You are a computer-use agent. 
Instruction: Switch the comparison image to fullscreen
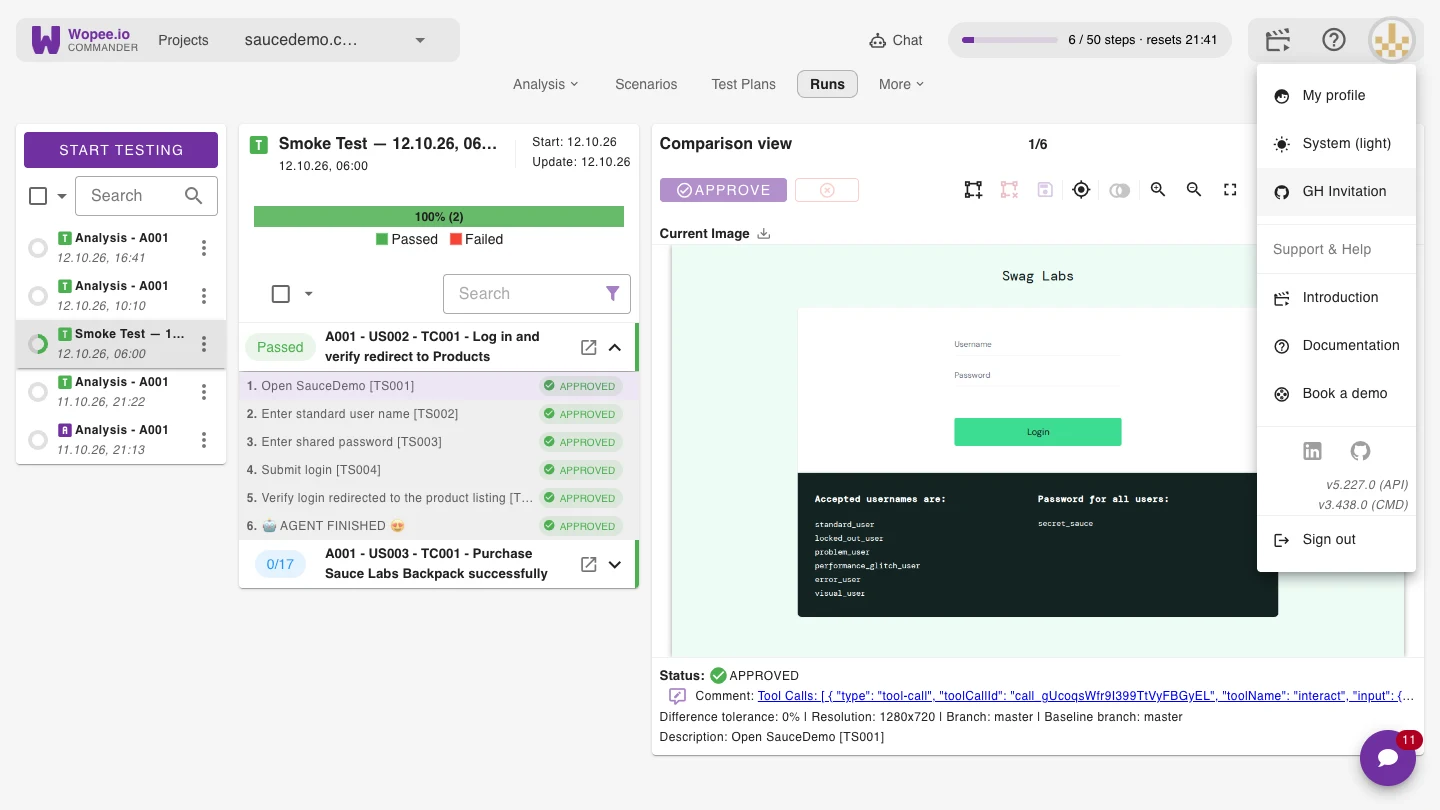[1230, 190]
